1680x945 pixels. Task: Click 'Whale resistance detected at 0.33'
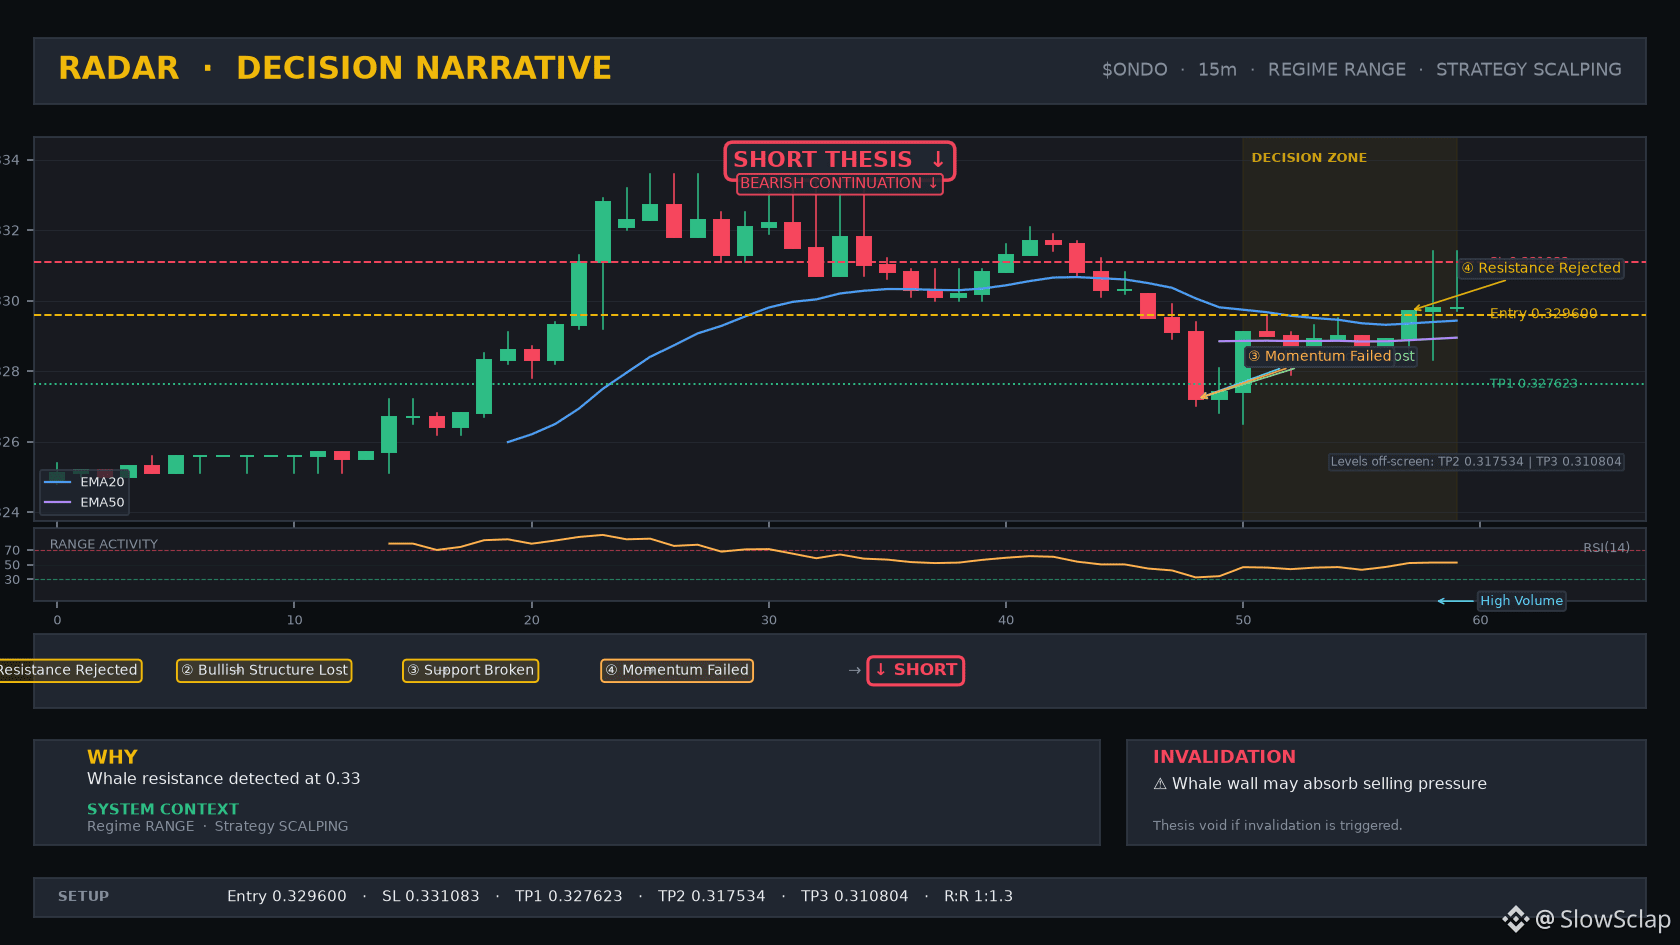tap(223, 779)
